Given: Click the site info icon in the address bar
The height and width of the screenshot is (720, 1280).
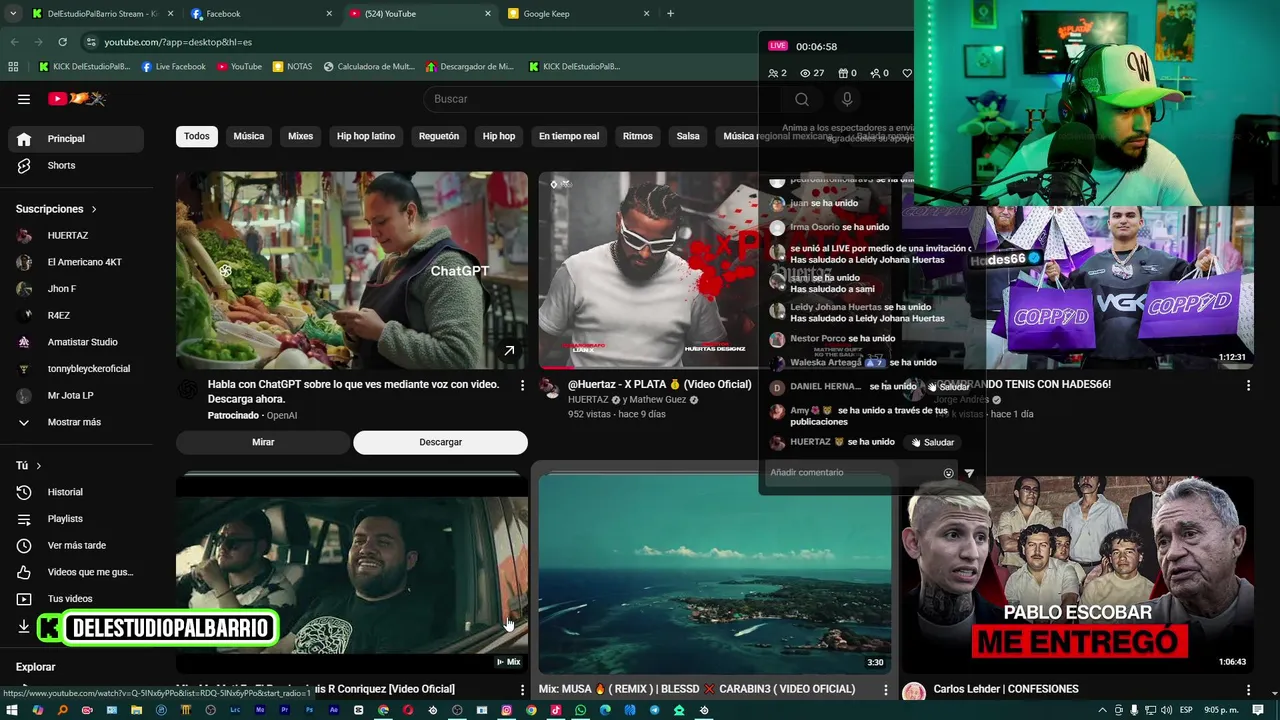Looking at the screenshot, I should pos(91,42).
